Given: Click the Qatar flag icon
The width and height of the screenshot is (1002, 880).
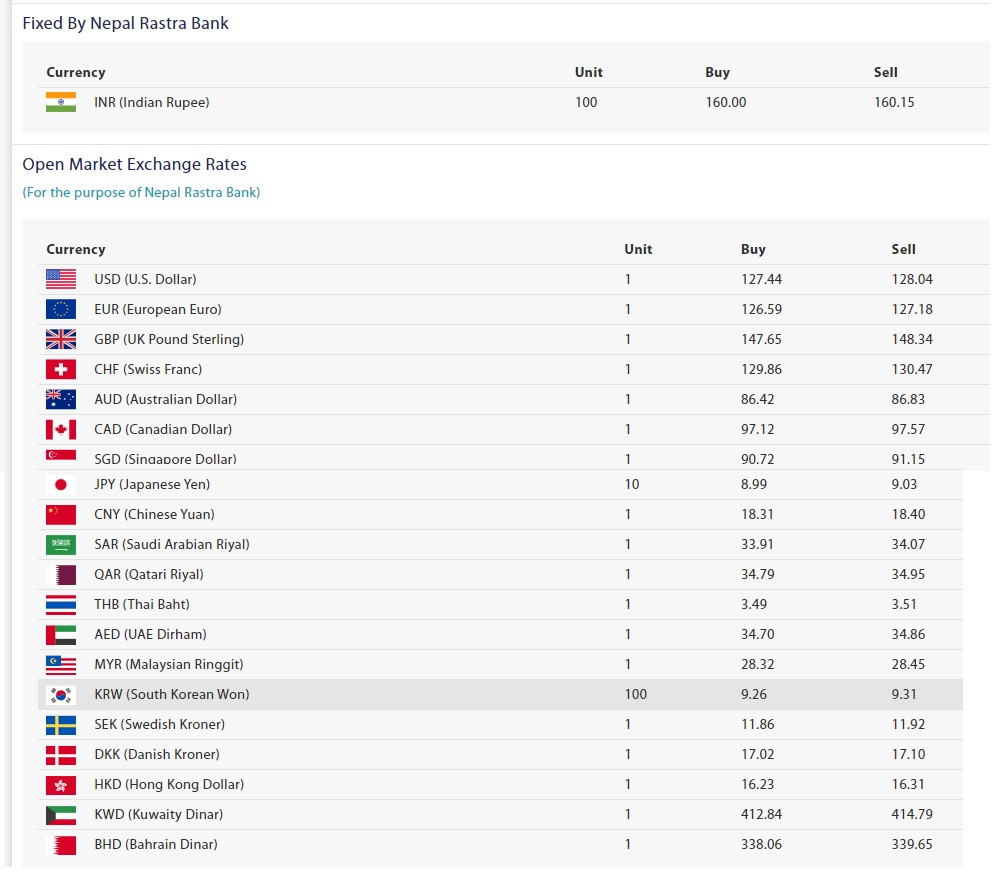Looking at the screenshot, I should coord(61,575).
